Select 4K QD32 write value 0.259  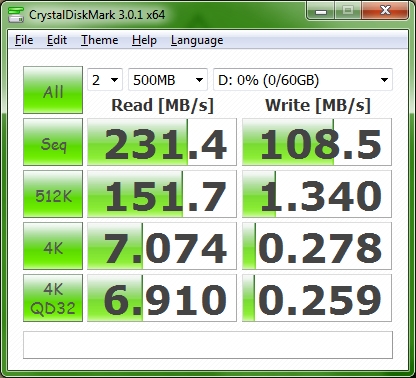click(317, 298)
